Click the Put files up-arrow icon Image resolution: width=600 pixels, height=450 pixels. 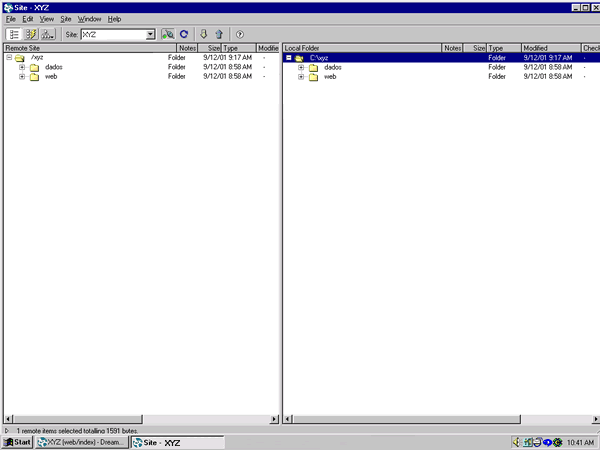point(219,34)
